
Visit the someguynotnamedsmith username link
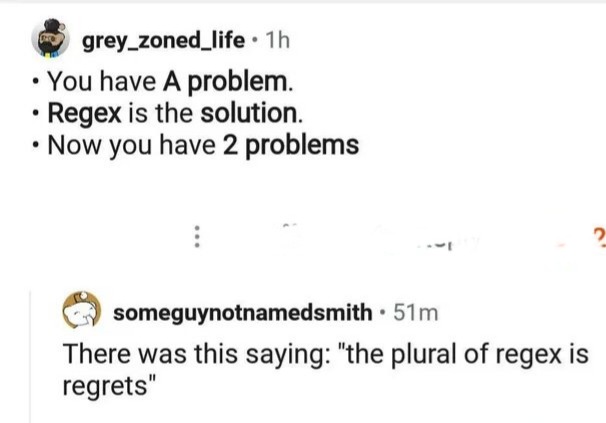click(242, 312)
